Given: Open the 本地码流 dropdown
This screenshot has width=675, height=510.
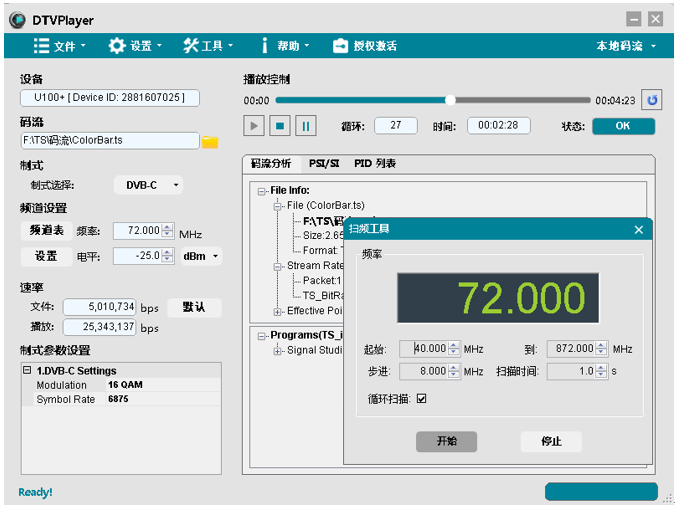Looking at the screenshot, I should pos(626,46).
